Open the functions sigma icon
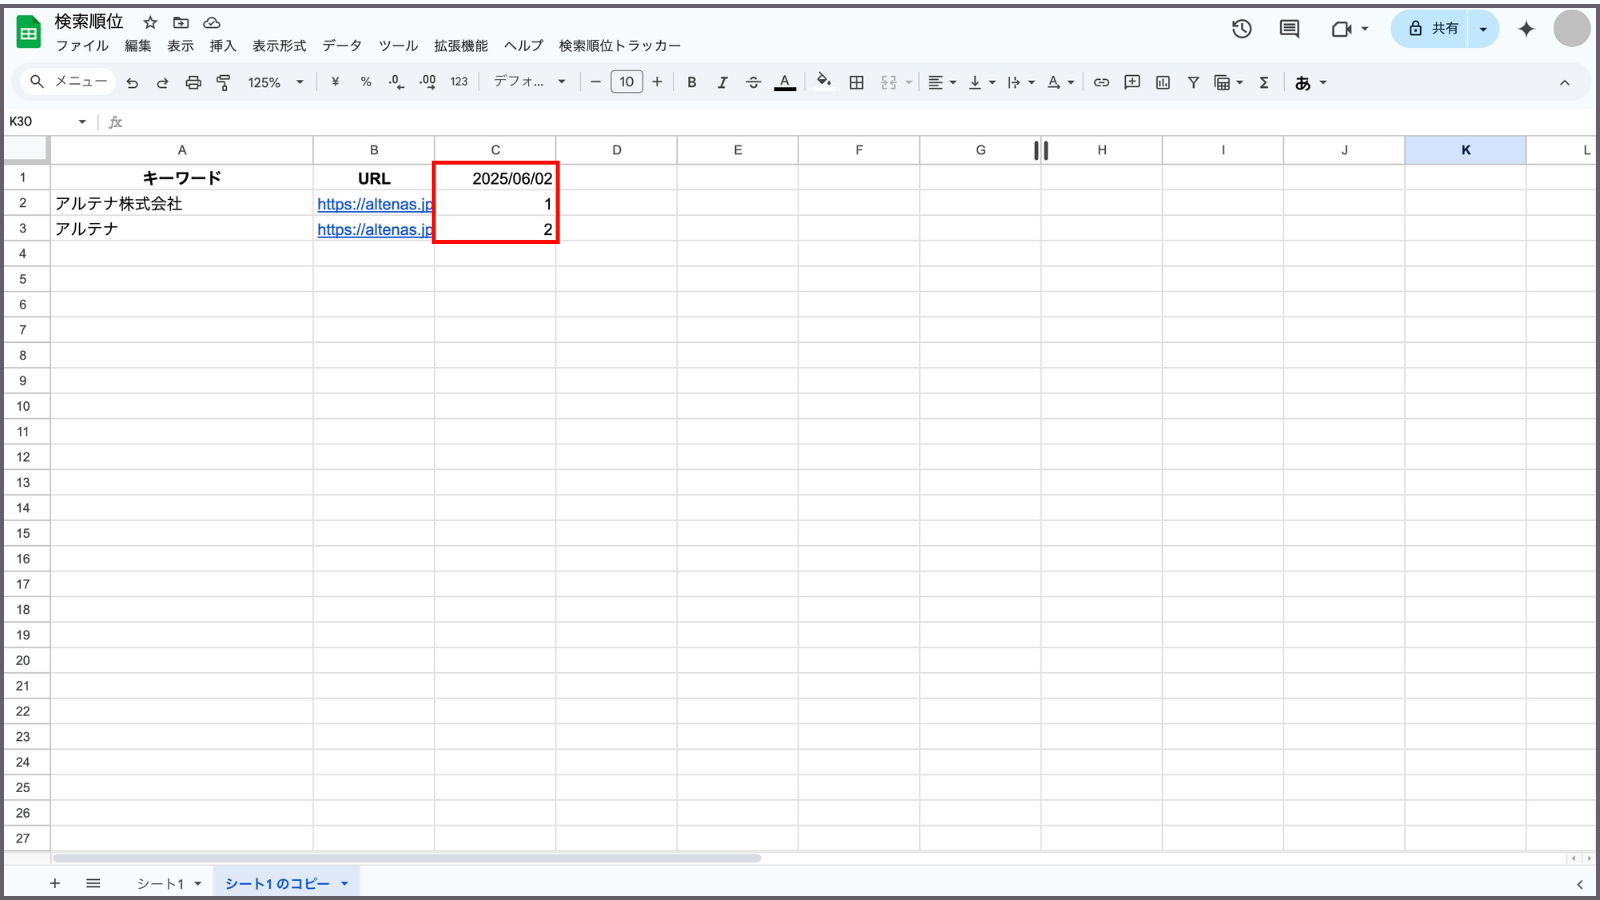Screen dimensions: 1600x900 click(1264, 82)
